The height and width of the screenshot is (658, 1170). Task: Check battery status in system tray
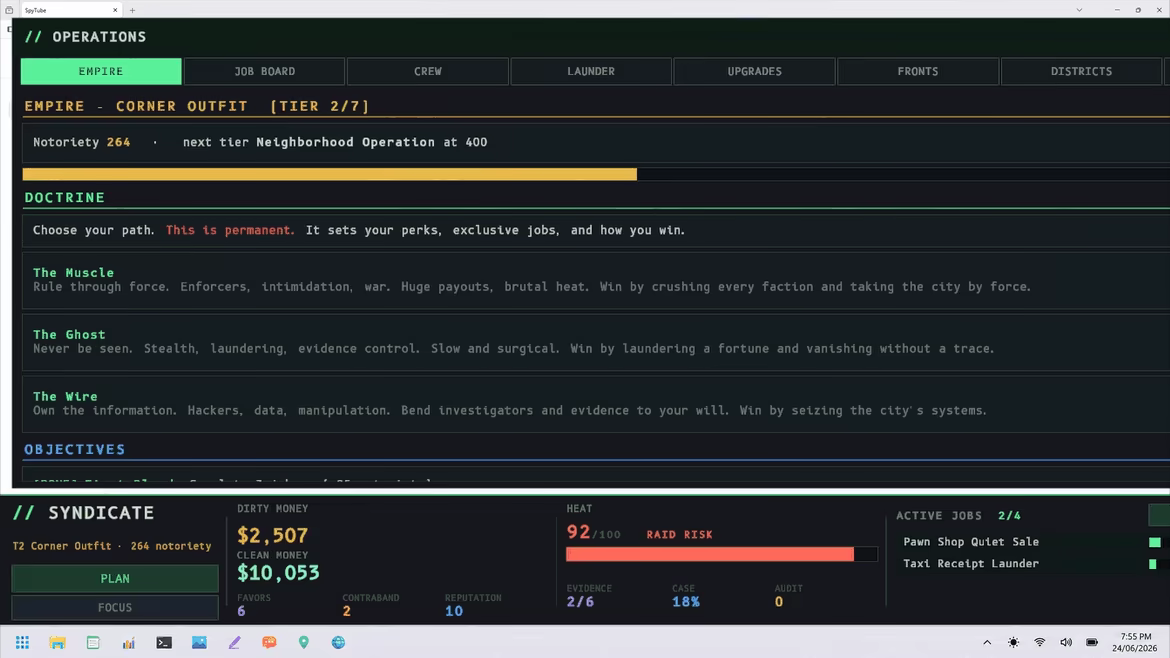click(x=1092, y=642)
